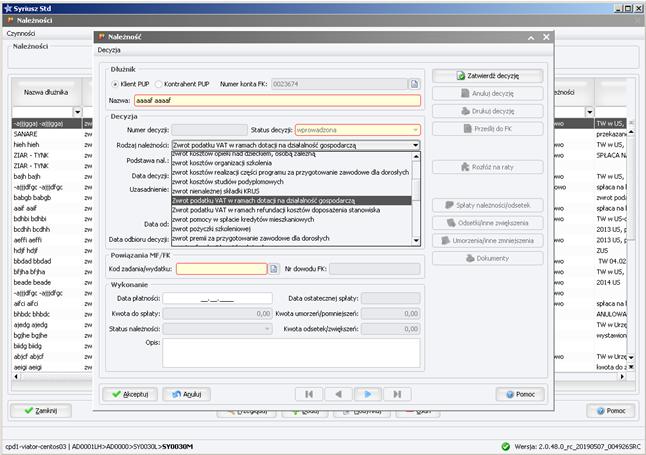
Task: Select the Kontrahent PUP radio button
Action: [158, 84]
